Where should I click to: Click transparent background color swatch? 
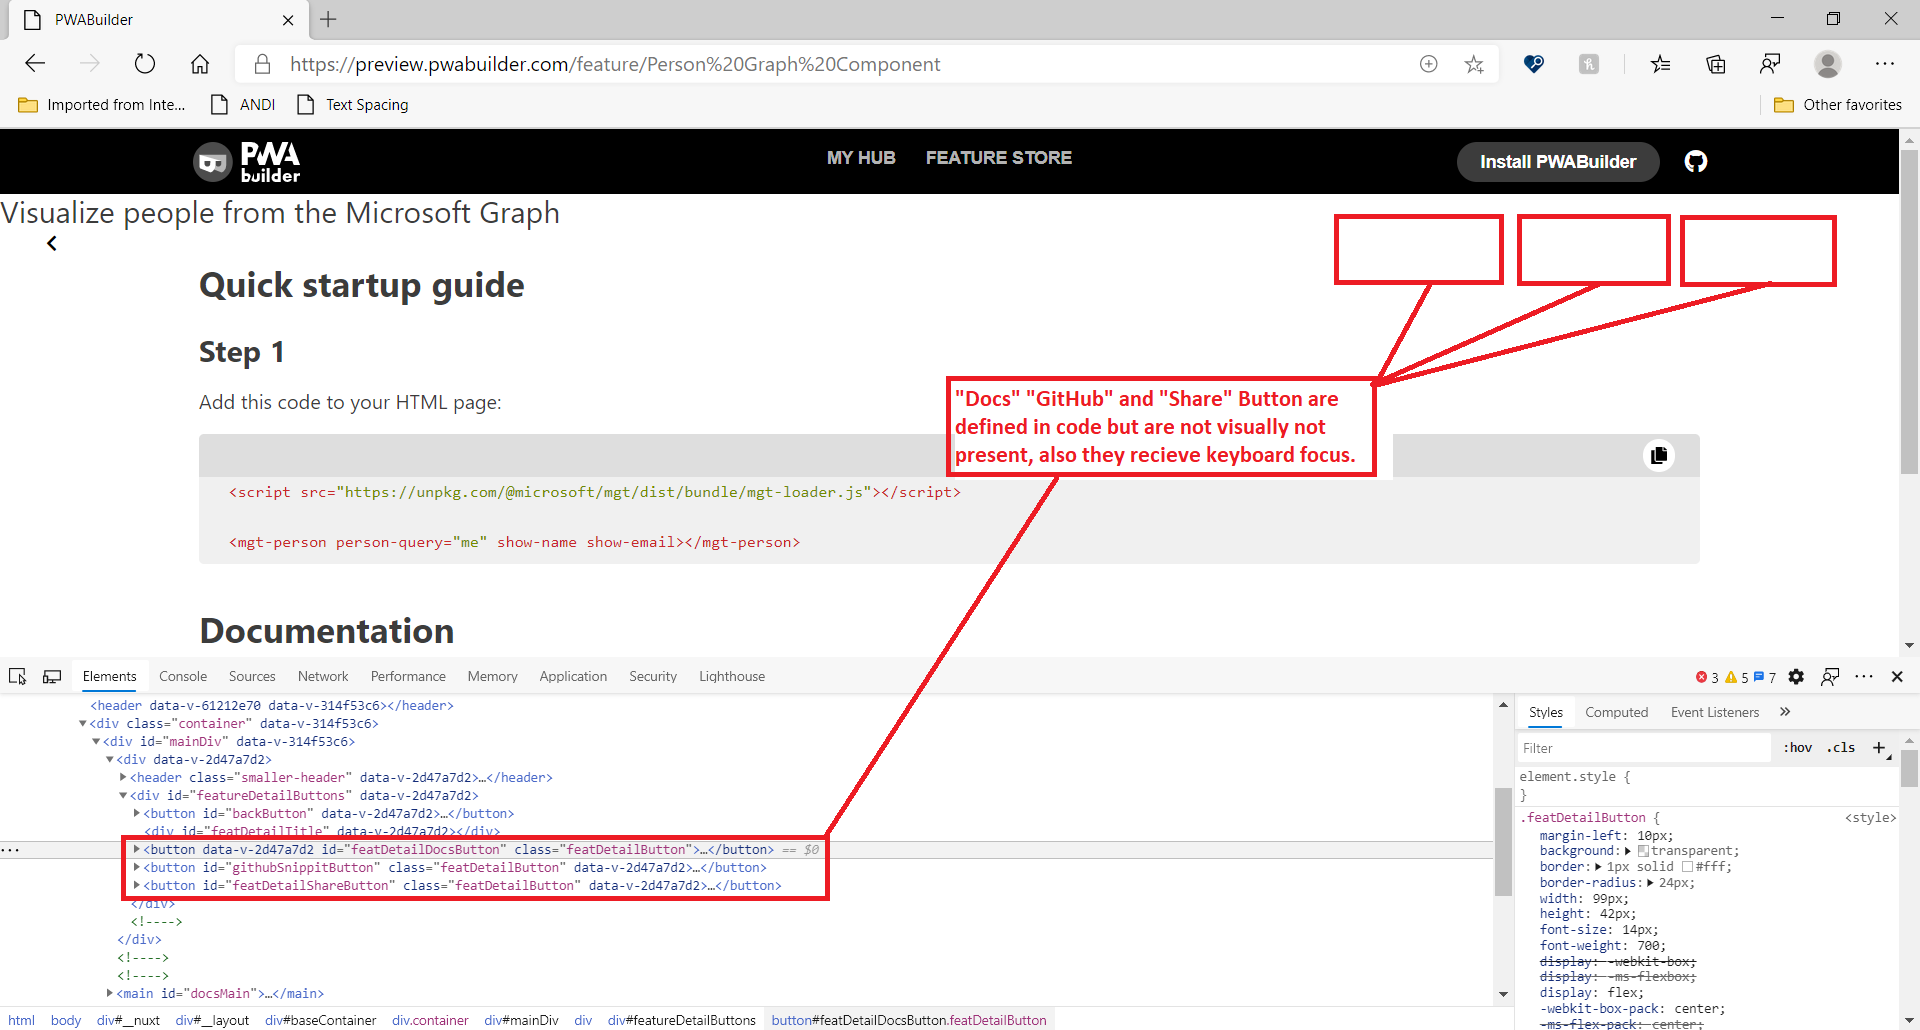point(1643,851)
